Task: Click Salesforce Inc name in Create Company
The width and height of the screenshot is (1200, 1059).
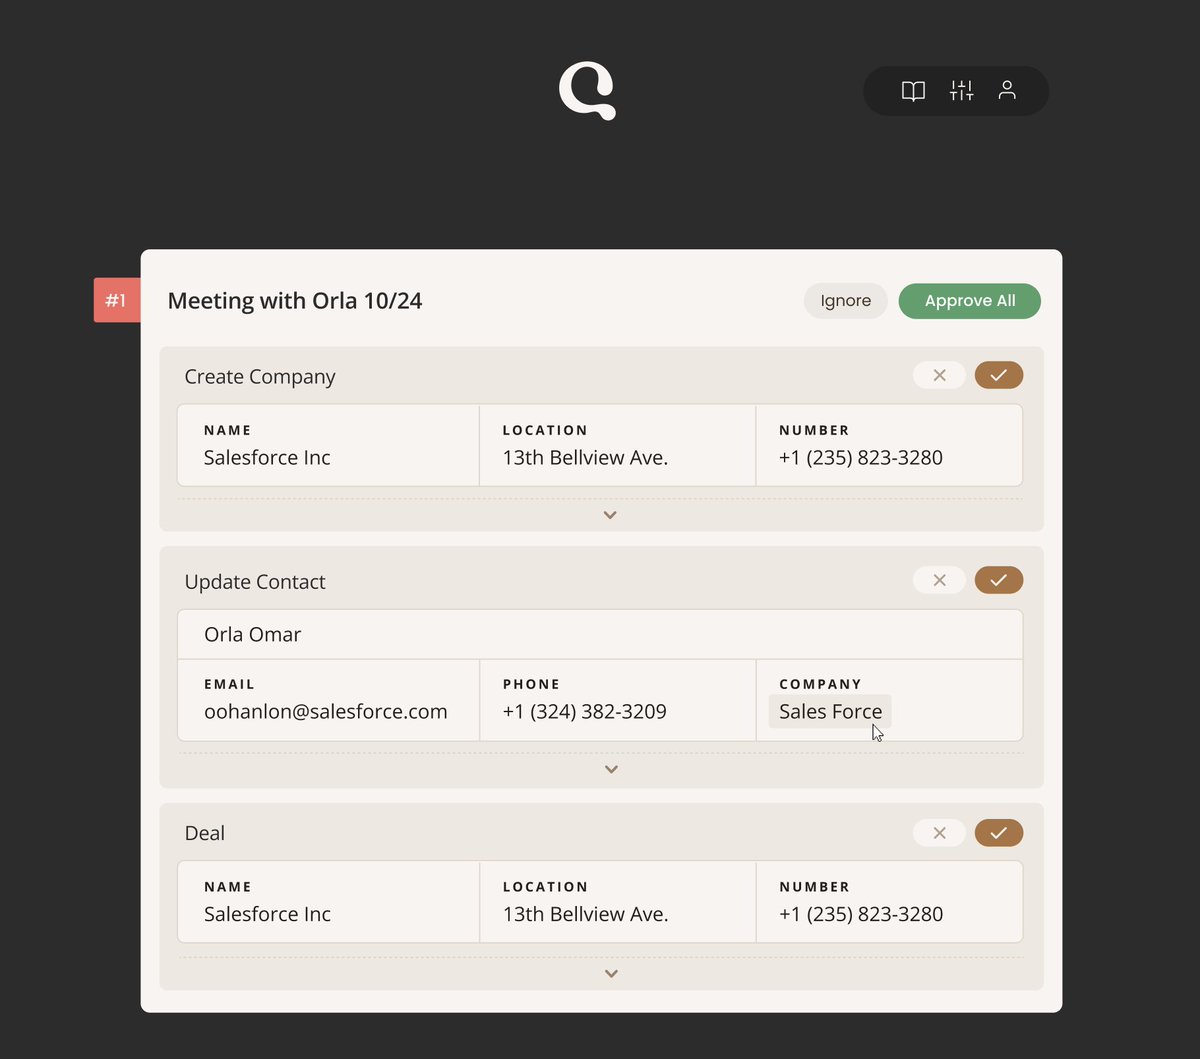Action: pos(267,458)
